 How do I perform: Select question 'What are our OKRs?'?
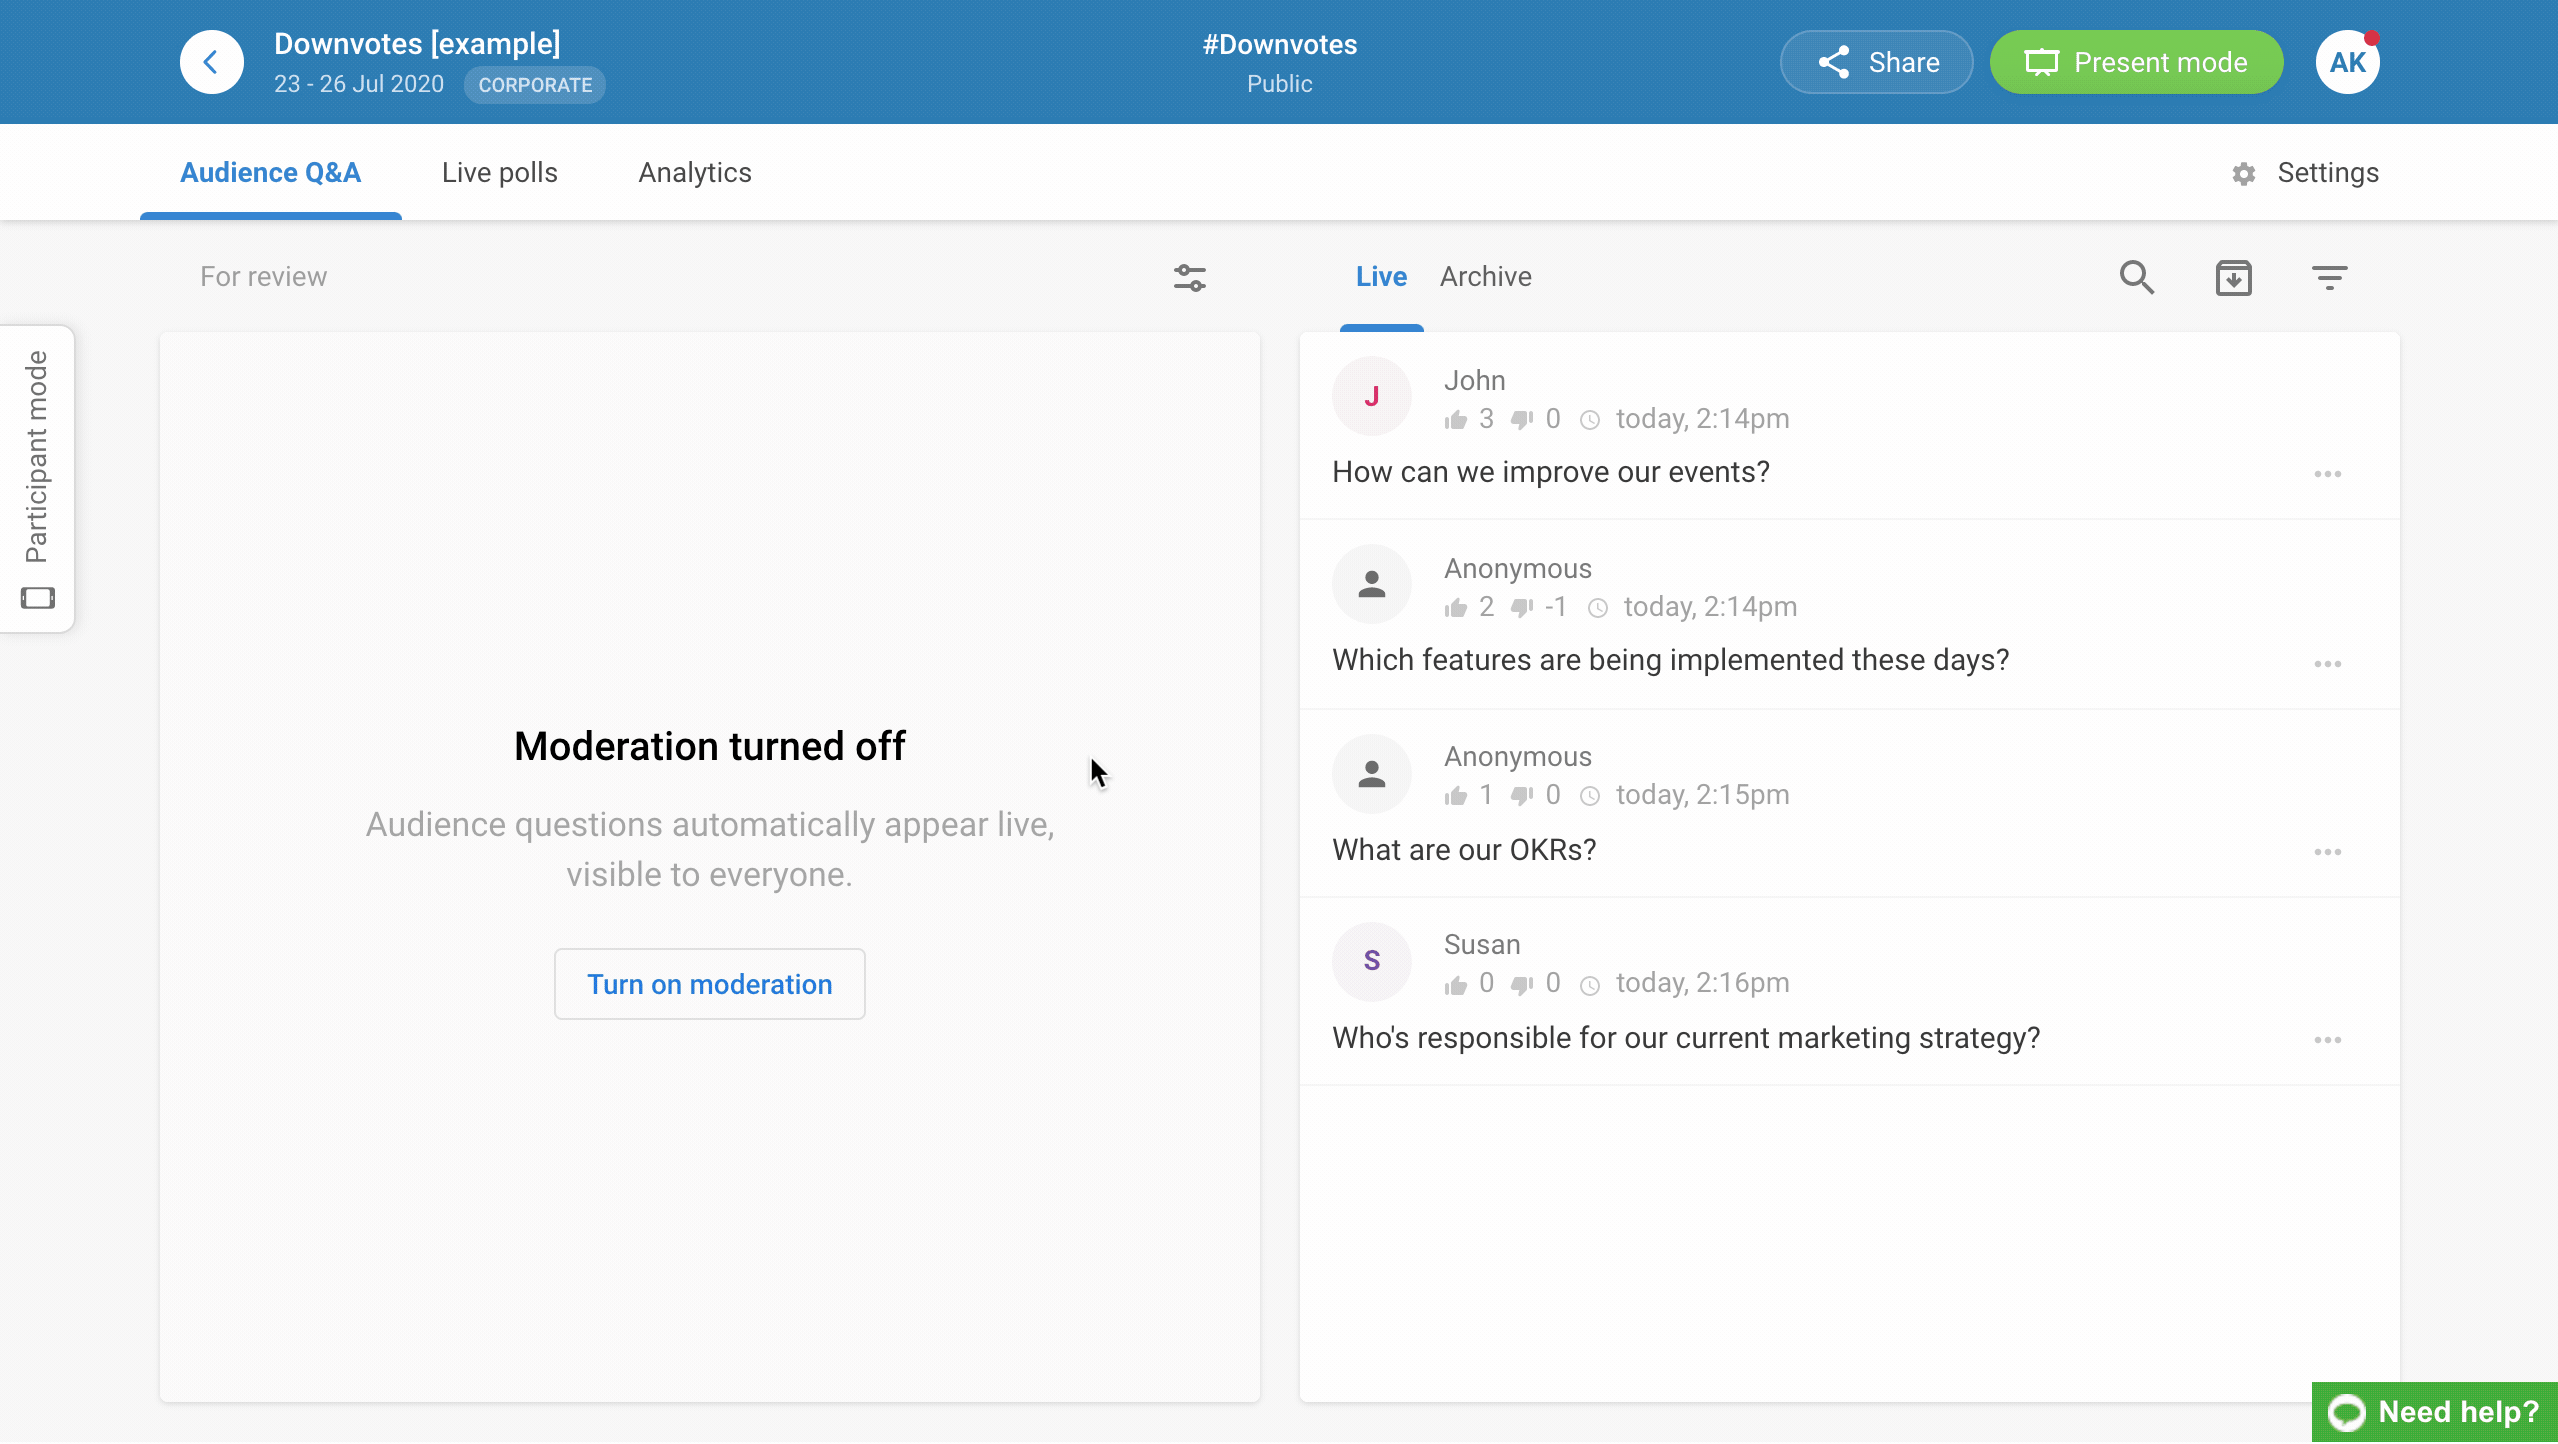coord(1464,850)
